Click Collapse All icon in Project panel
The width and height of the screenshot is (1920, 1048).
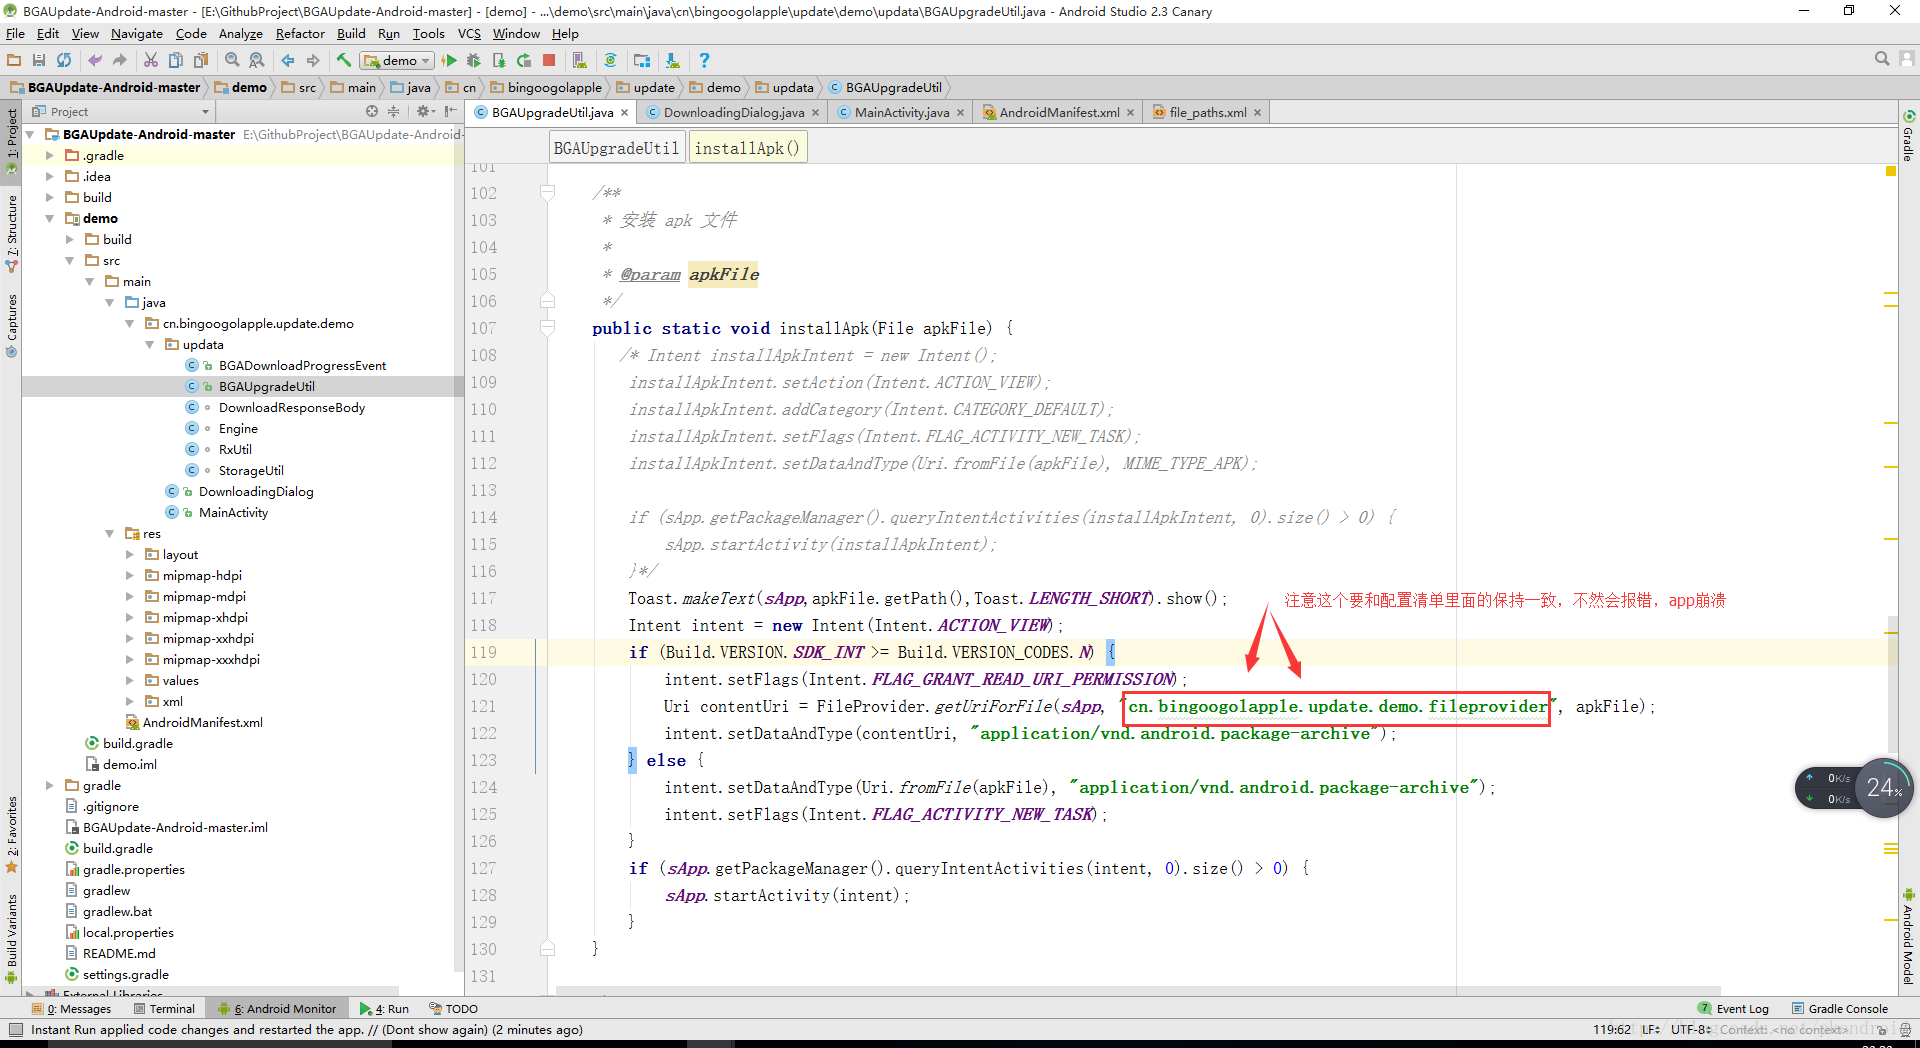393,111
